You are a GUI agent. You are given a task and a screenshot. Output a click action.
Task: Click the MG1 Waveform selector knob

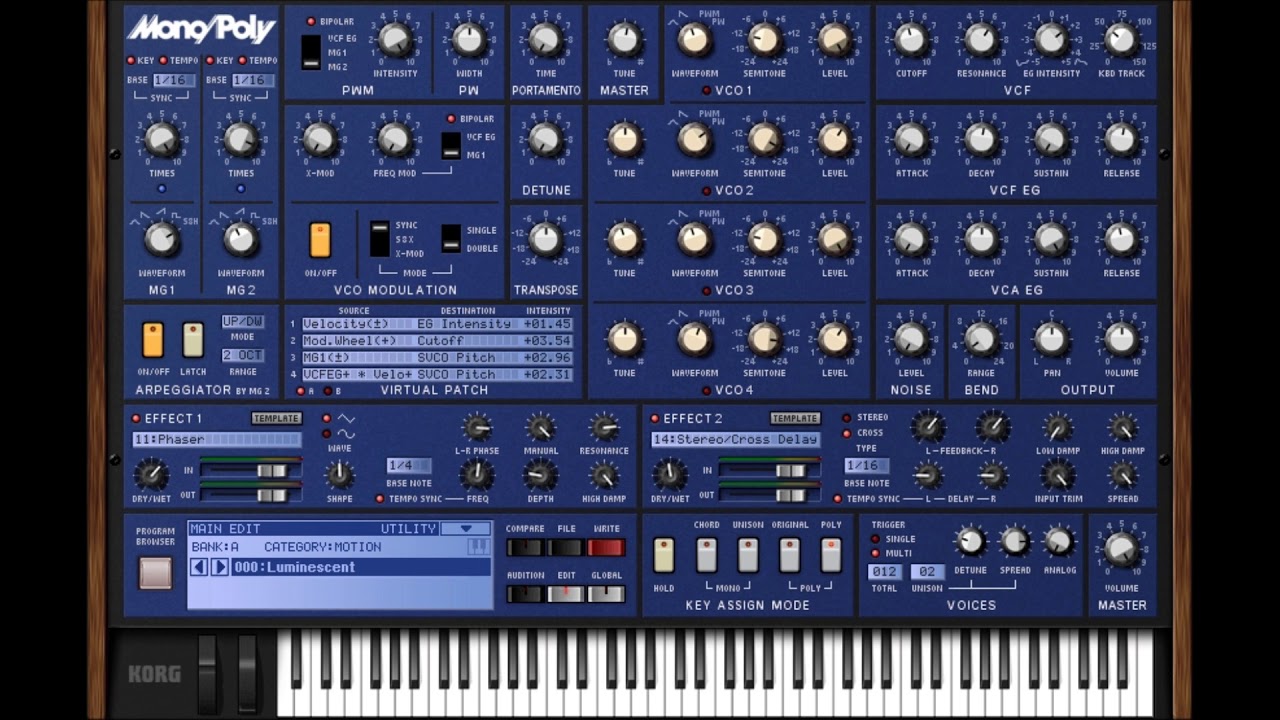161,239
